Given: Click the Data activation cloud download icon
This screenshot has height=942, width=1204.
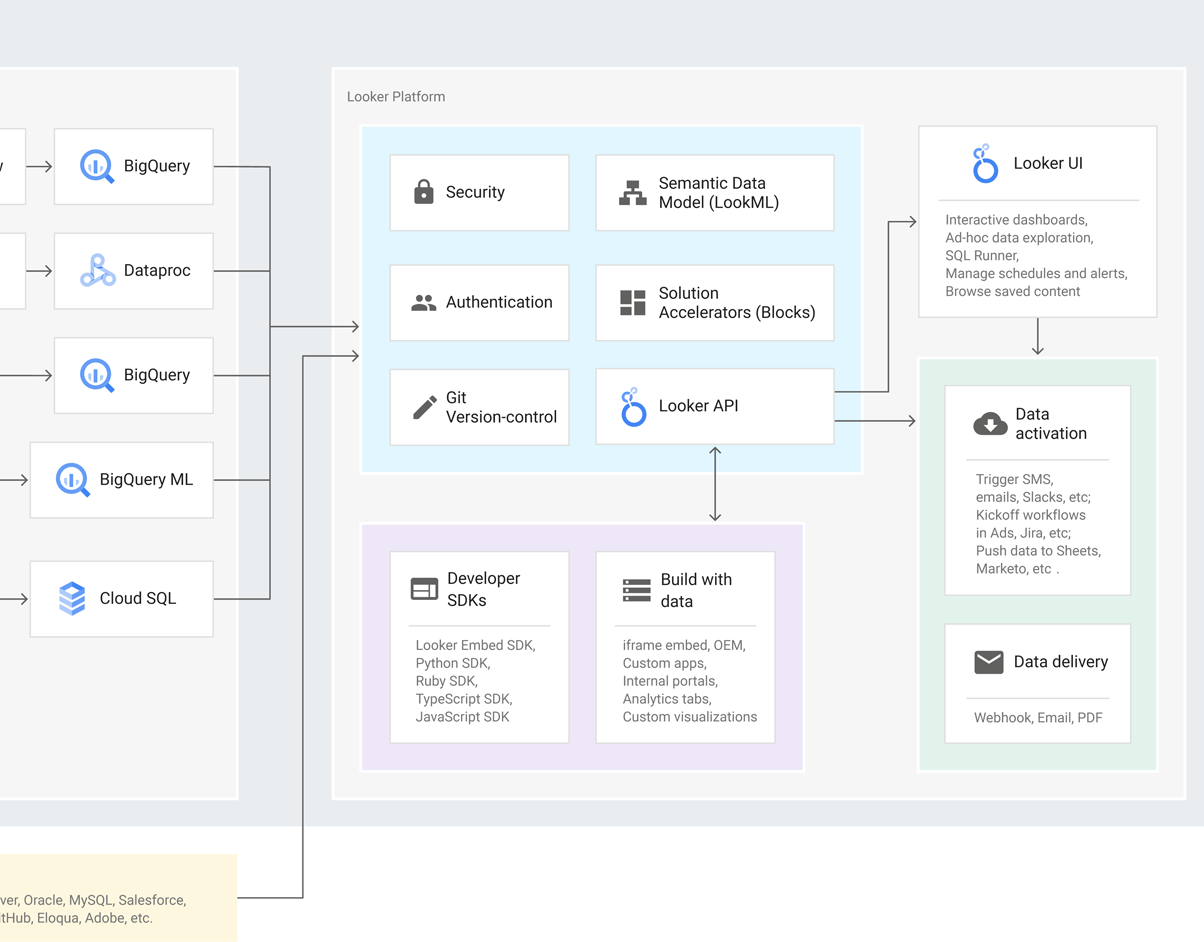Looking at the screenshot, I should tap(990, 424).
